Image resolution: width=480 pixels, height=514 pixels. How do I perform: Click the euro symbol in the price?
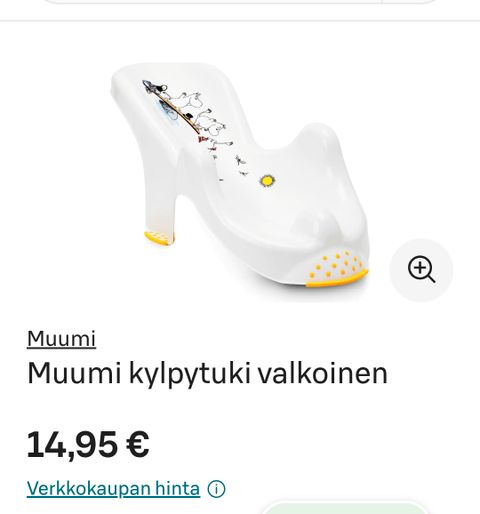click(x=138, y=445)
